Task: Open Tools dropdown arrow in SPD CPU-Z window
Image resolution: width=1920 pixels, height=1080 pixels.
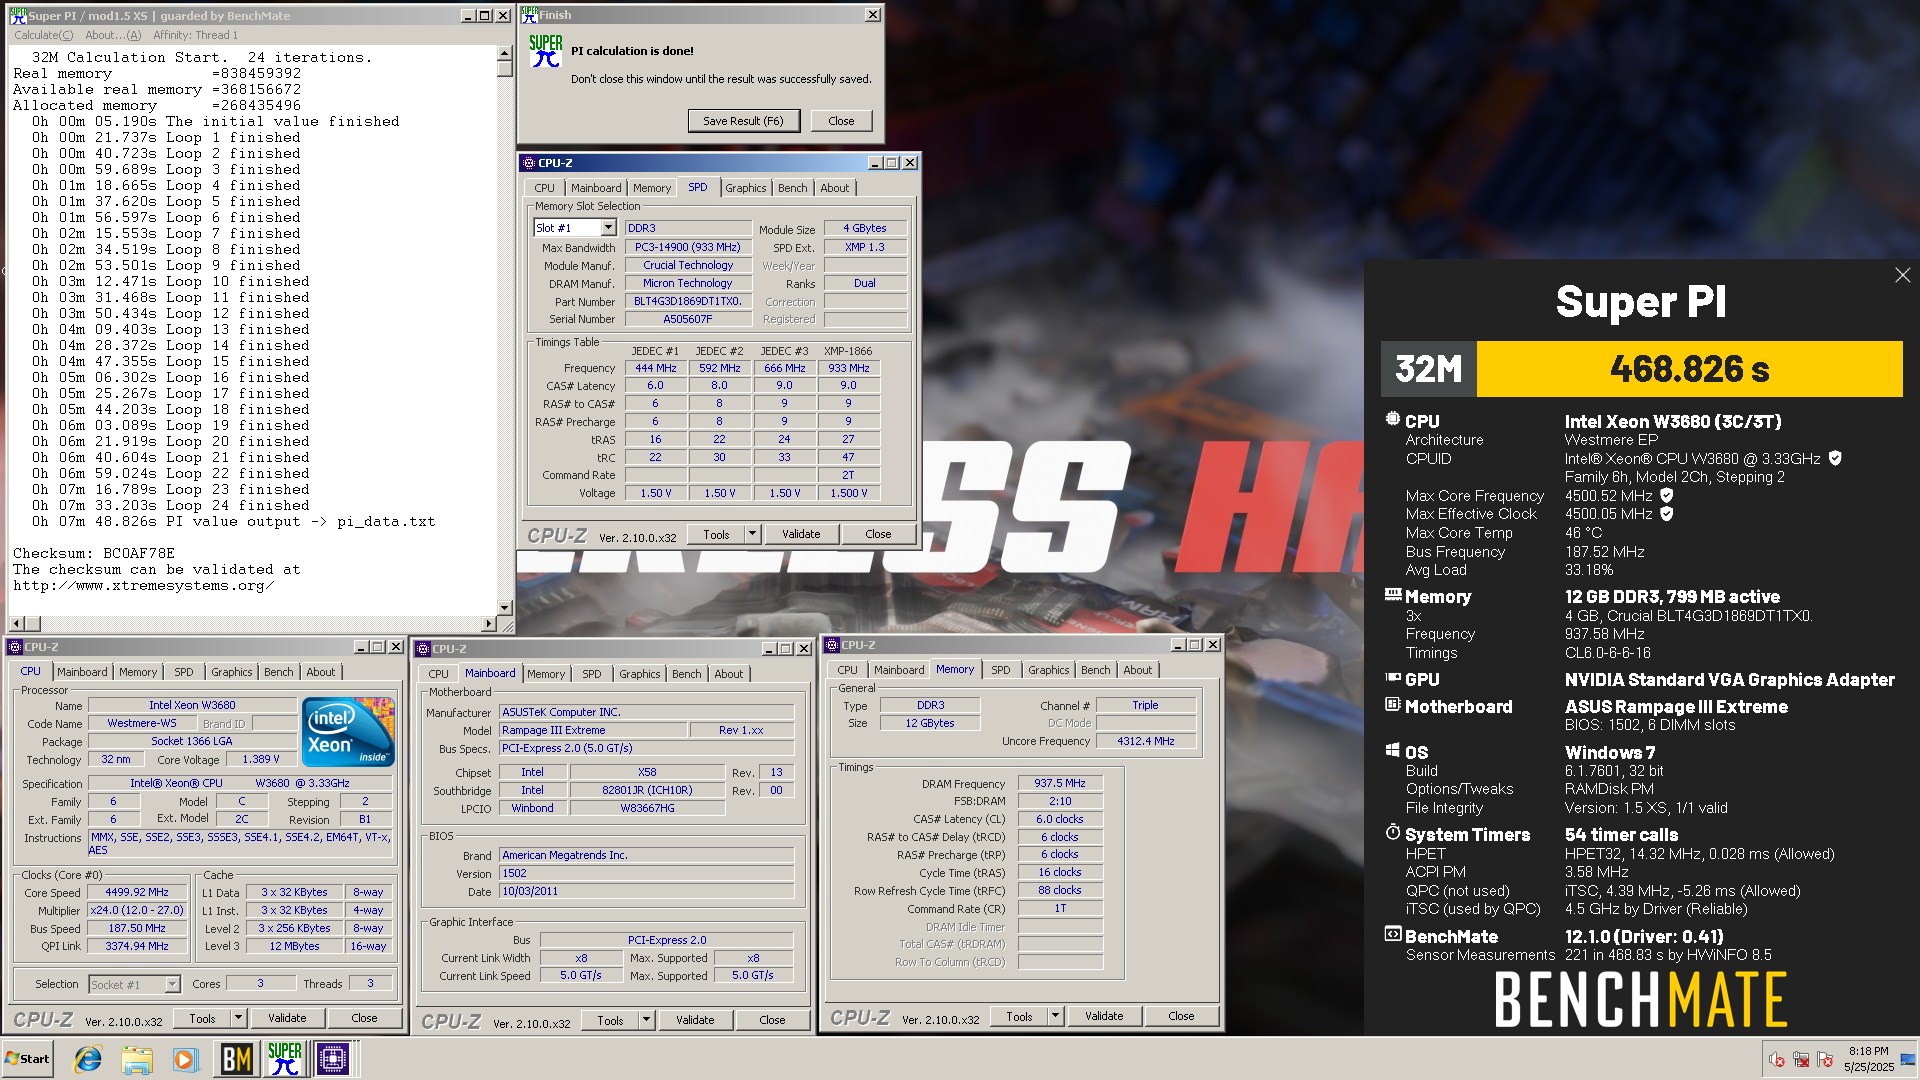Action: [x=752, y=534]
